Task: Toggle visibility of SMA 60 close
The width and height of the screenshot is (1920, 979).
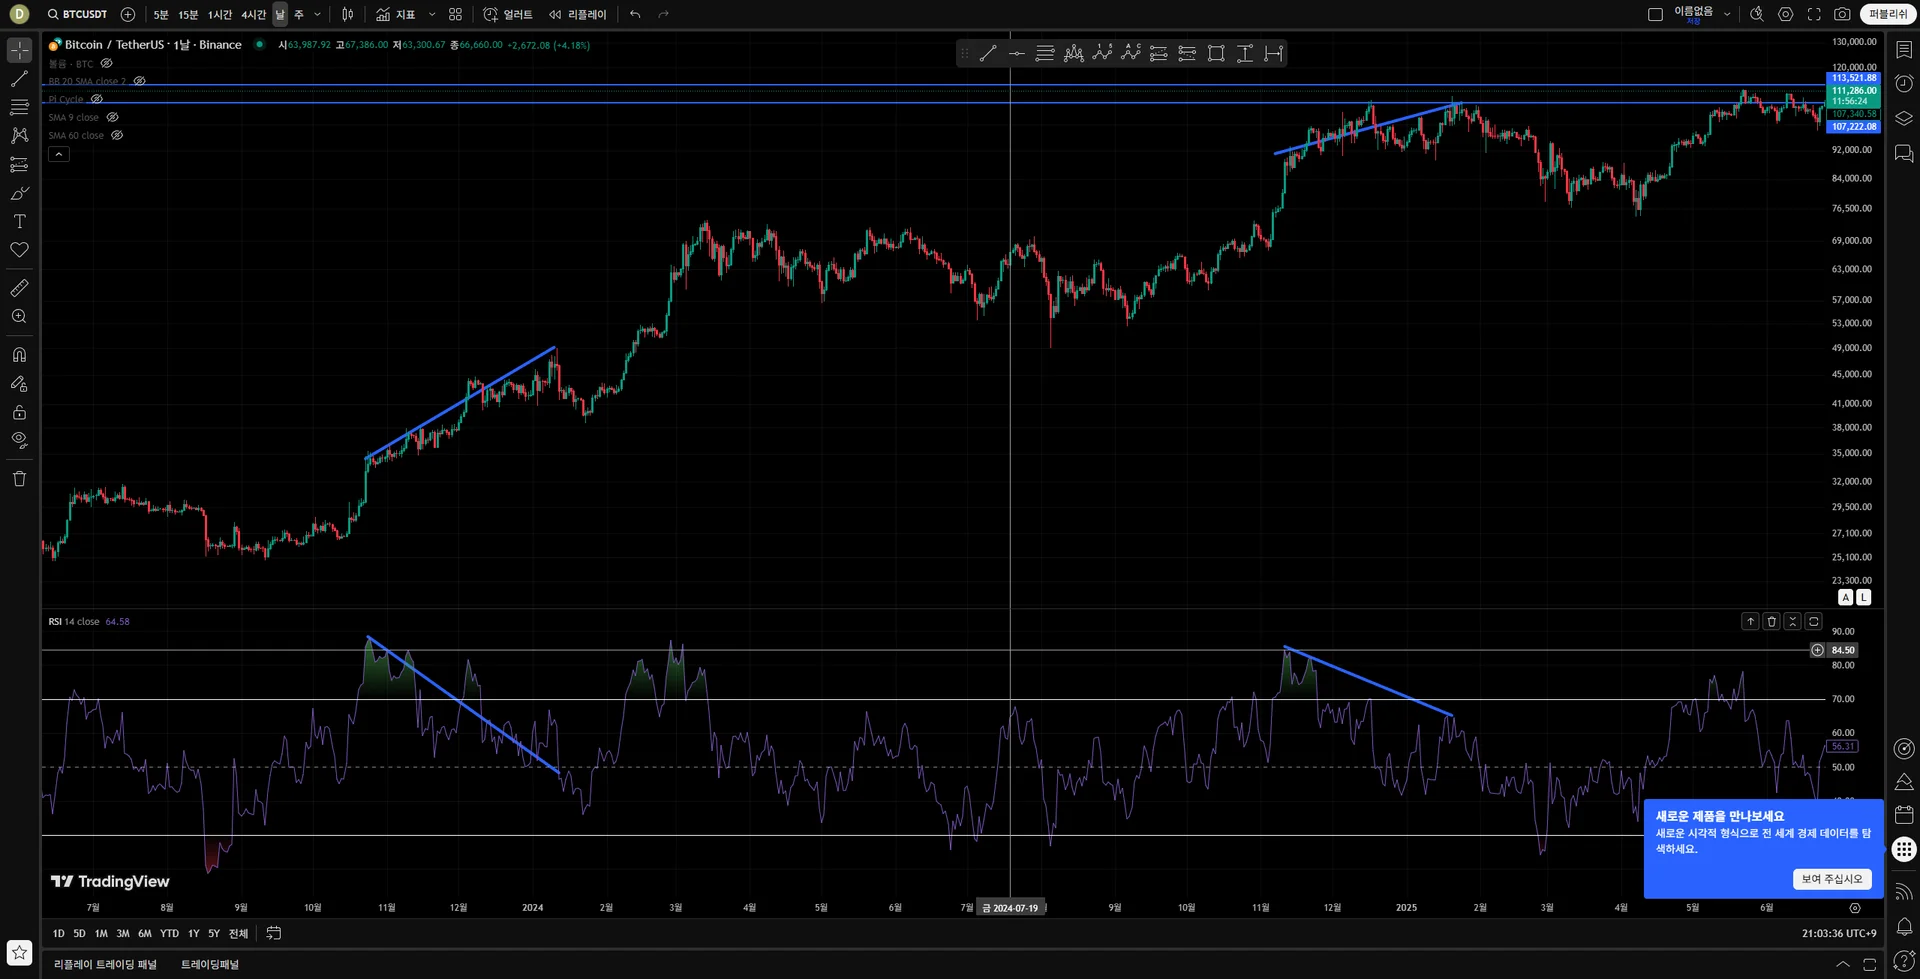Action: pyautogui.click(x=117, y=135)
